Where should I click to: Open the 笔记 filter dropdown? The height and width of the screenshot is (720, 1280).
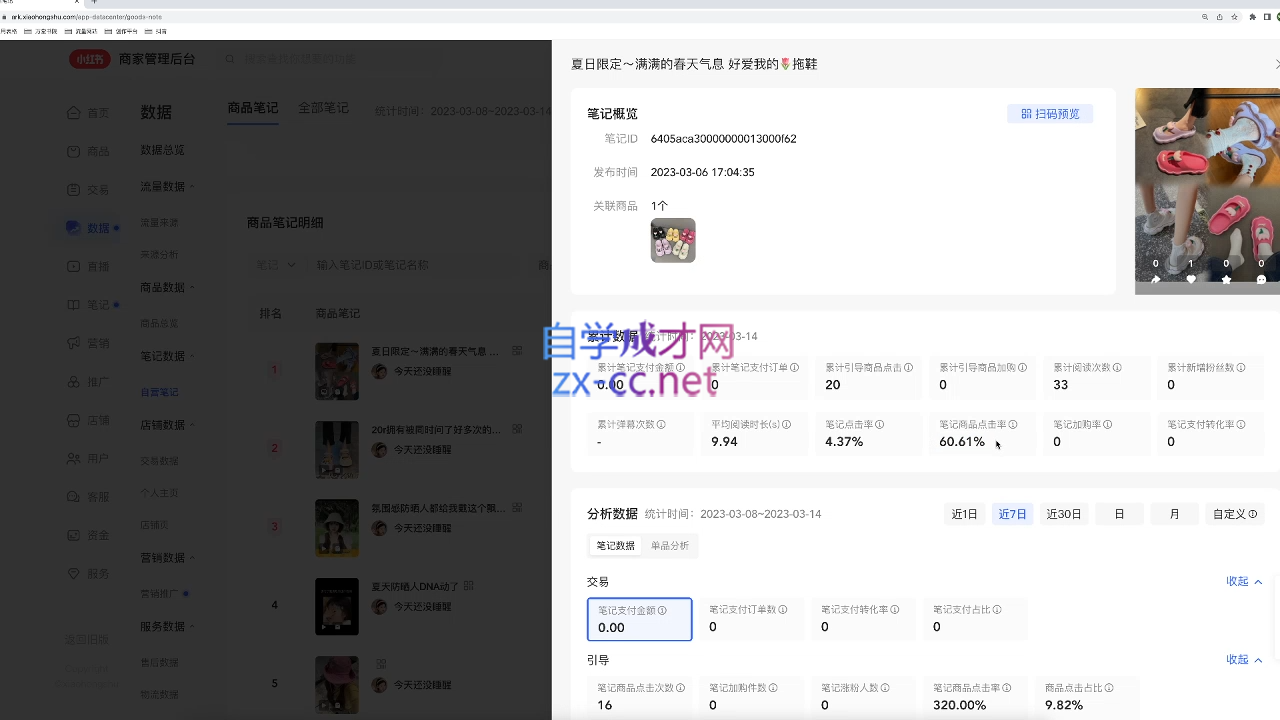coord(277,265)
